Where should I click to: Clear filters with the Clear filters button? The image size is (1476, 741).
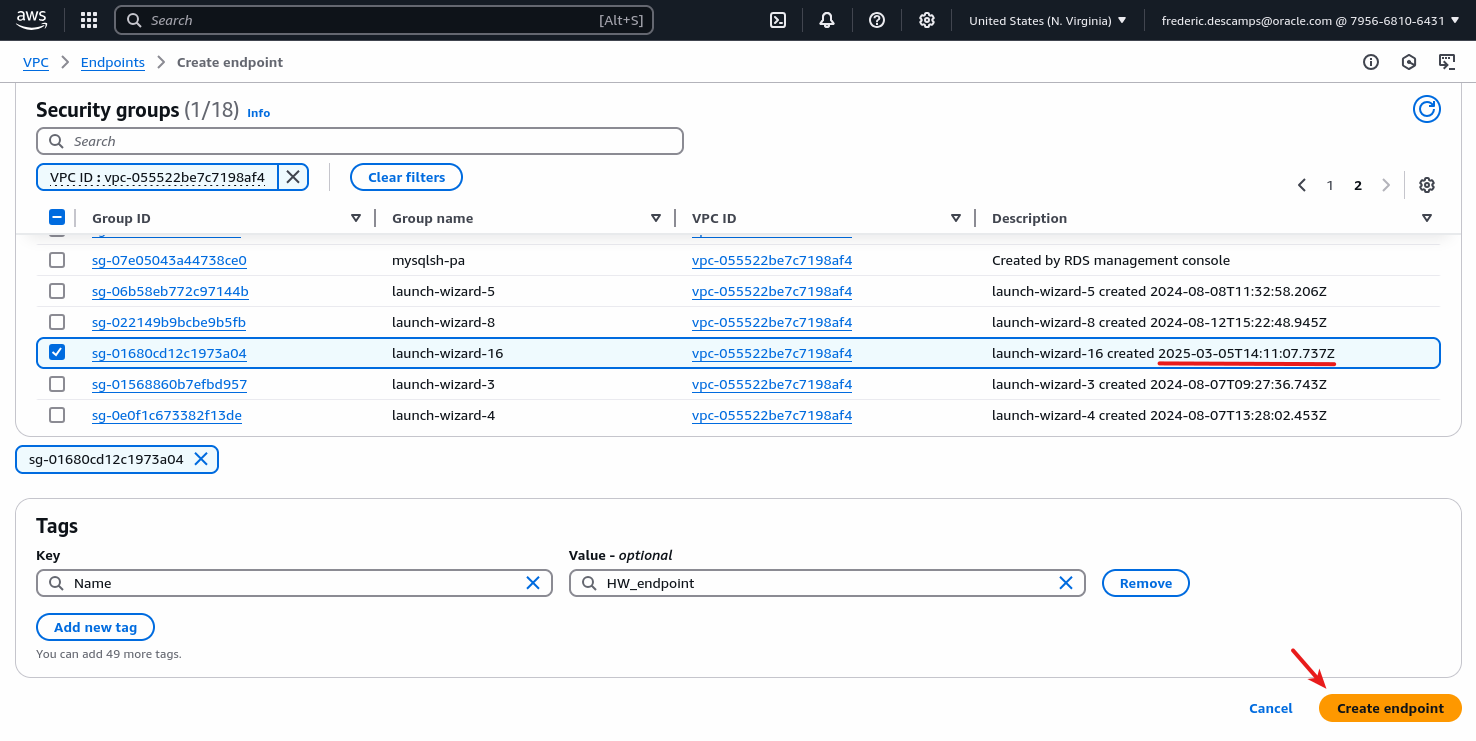[406, 176]
